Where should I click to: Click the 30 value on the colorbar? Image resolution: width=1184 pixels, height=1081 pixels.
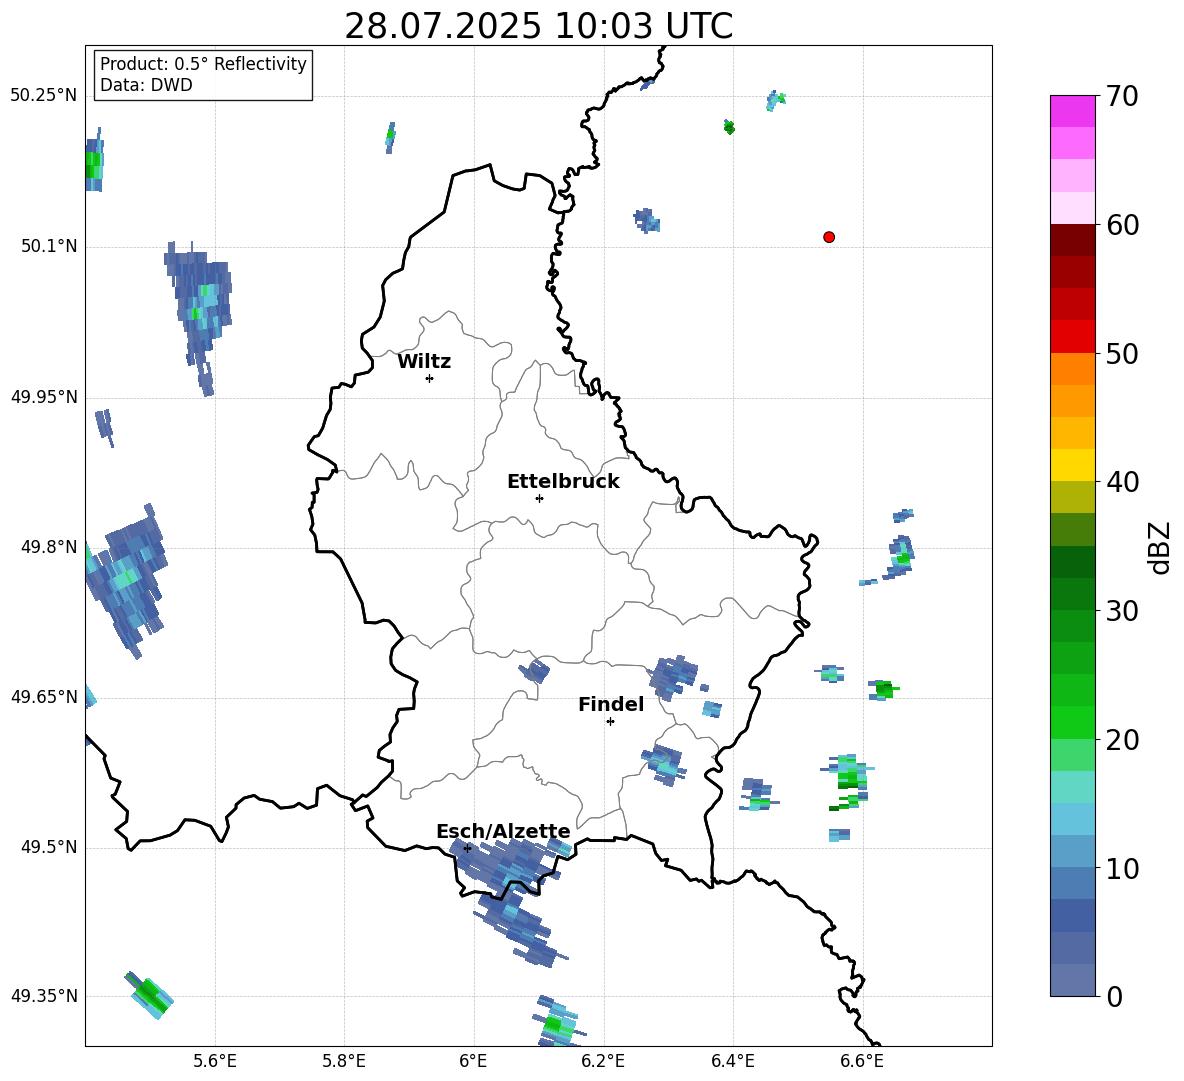(1122, 611)
